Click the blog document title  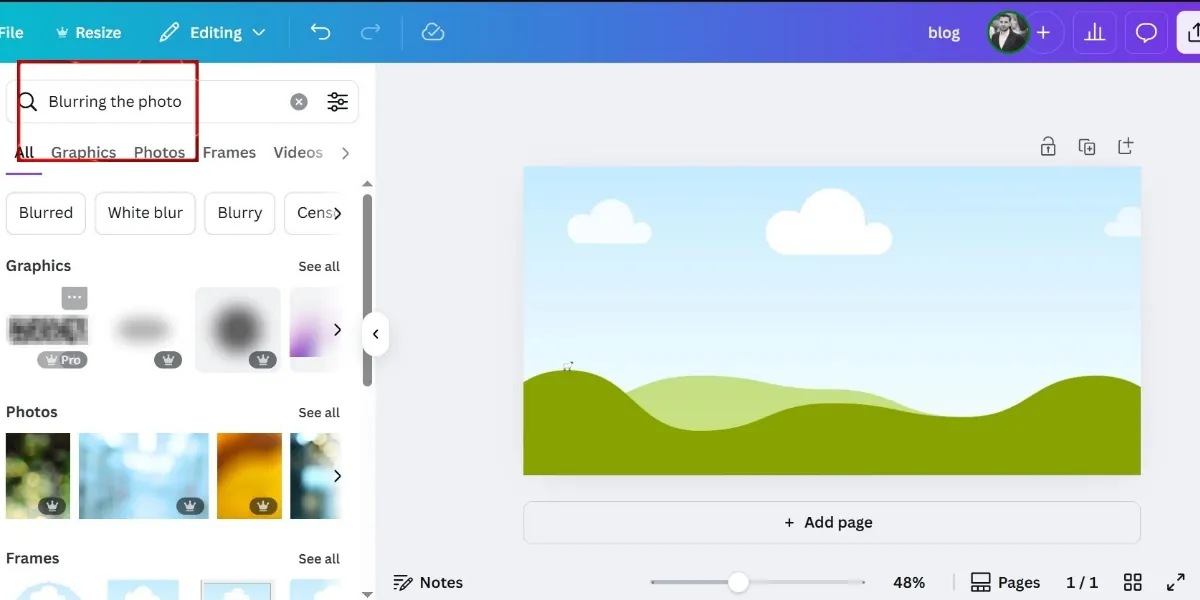[x=944, y=33]
